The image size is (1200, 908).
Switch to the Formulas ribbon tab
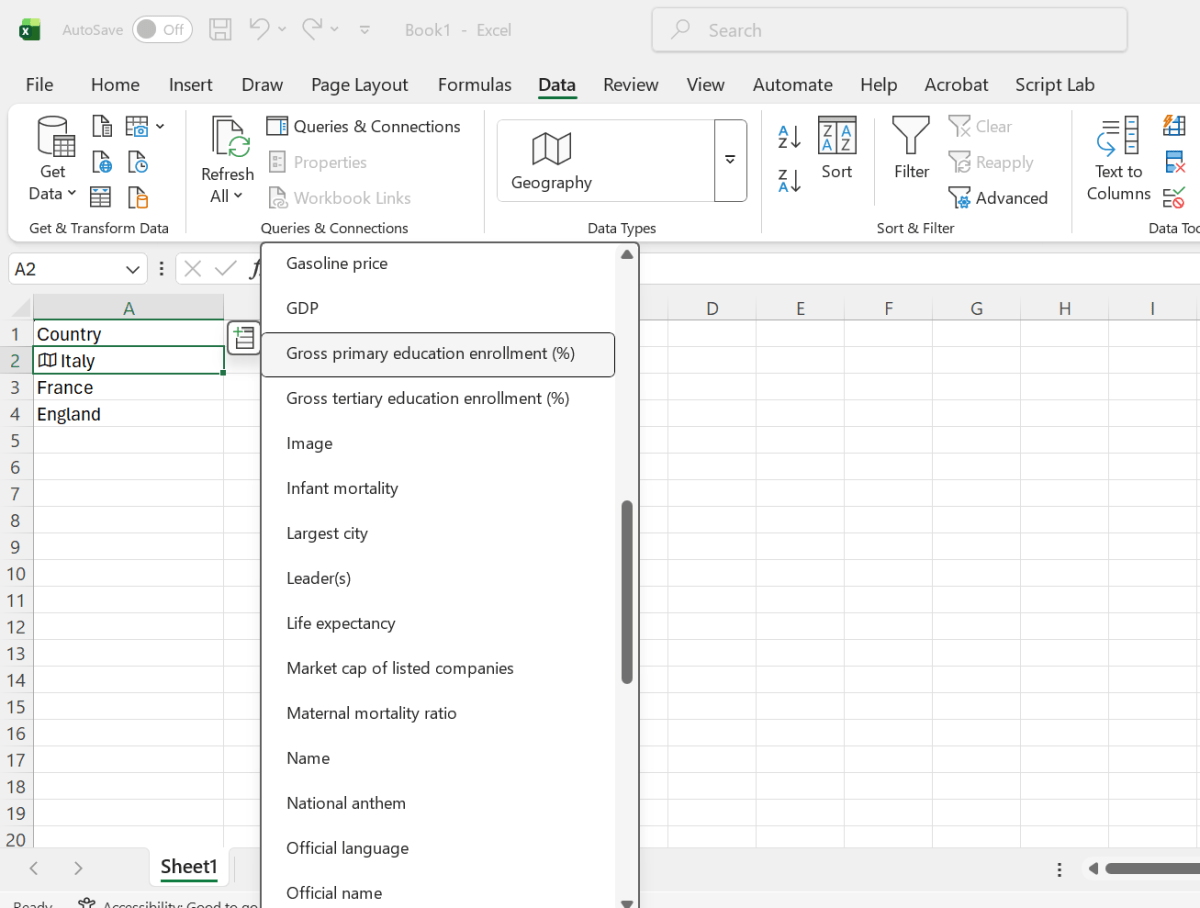[474, 85]
